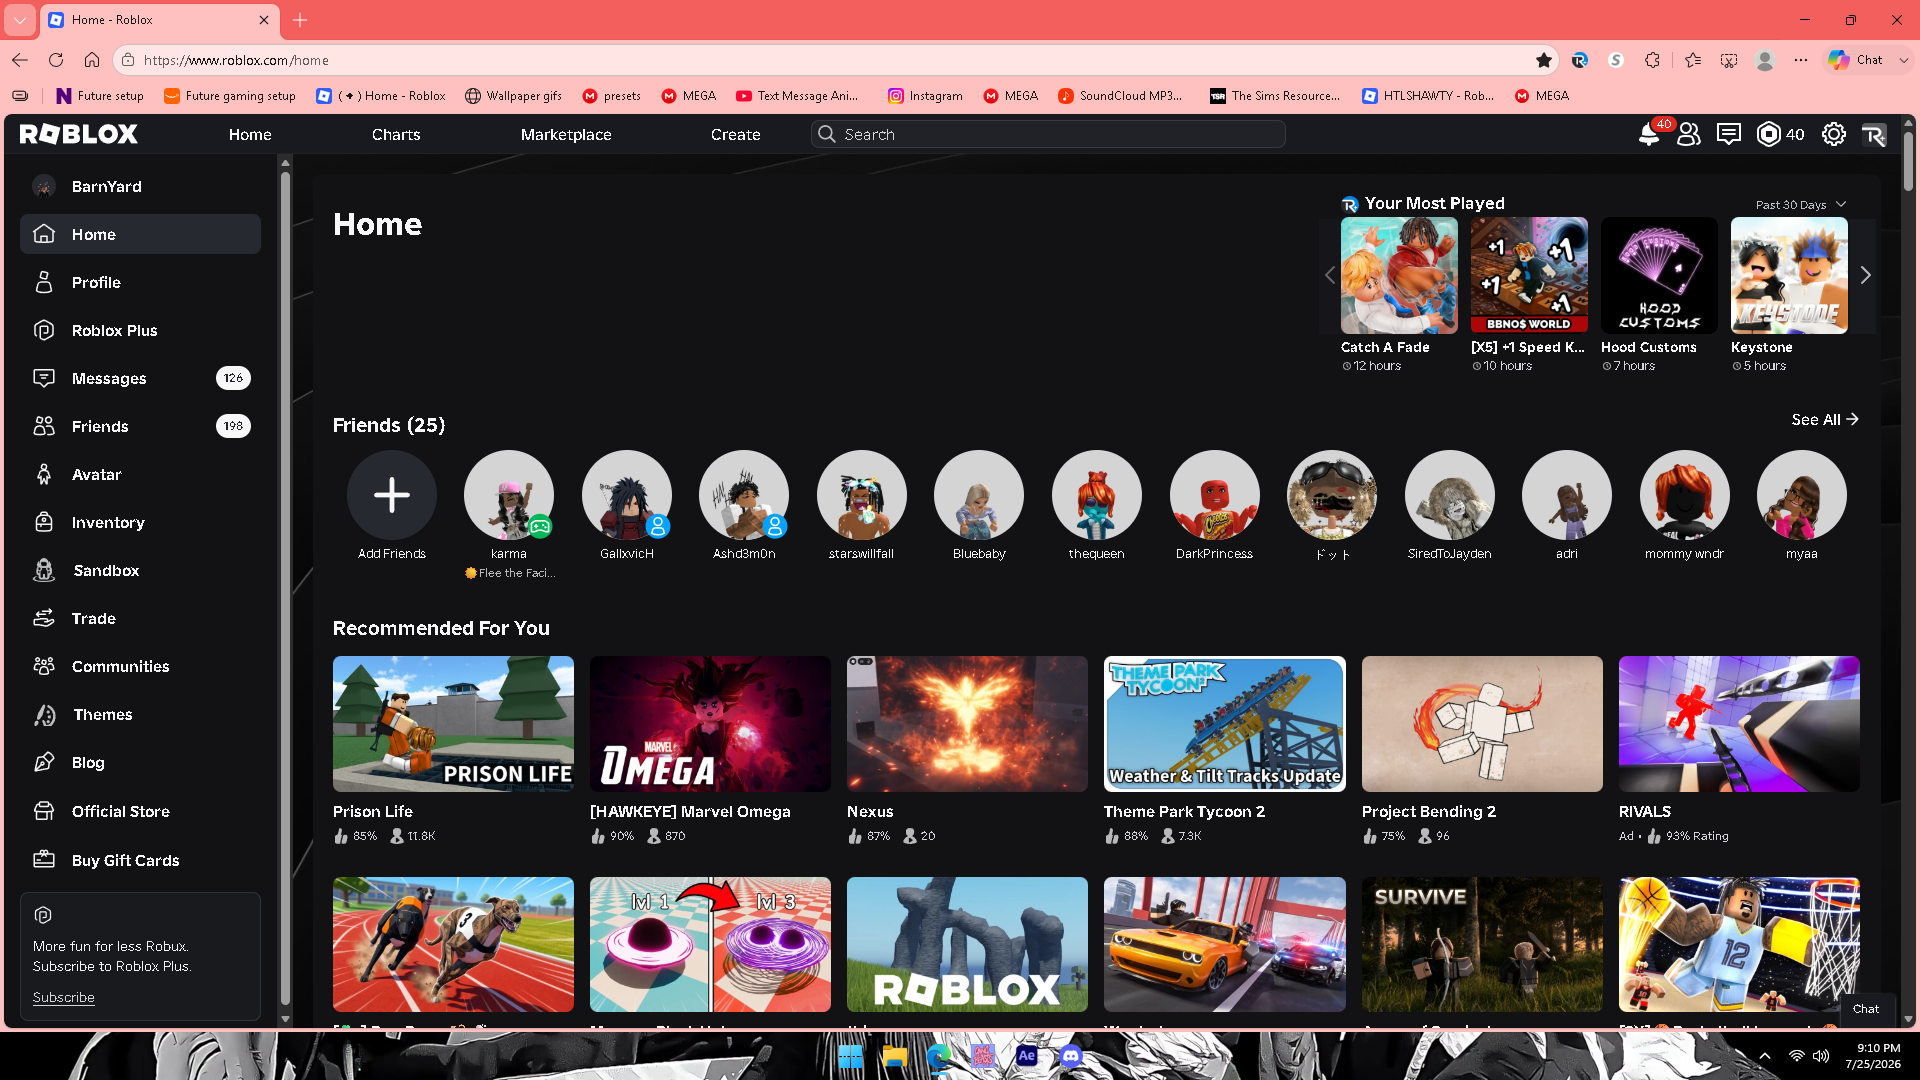
Task: Click the Robux balance icon
Action: 1769,134
